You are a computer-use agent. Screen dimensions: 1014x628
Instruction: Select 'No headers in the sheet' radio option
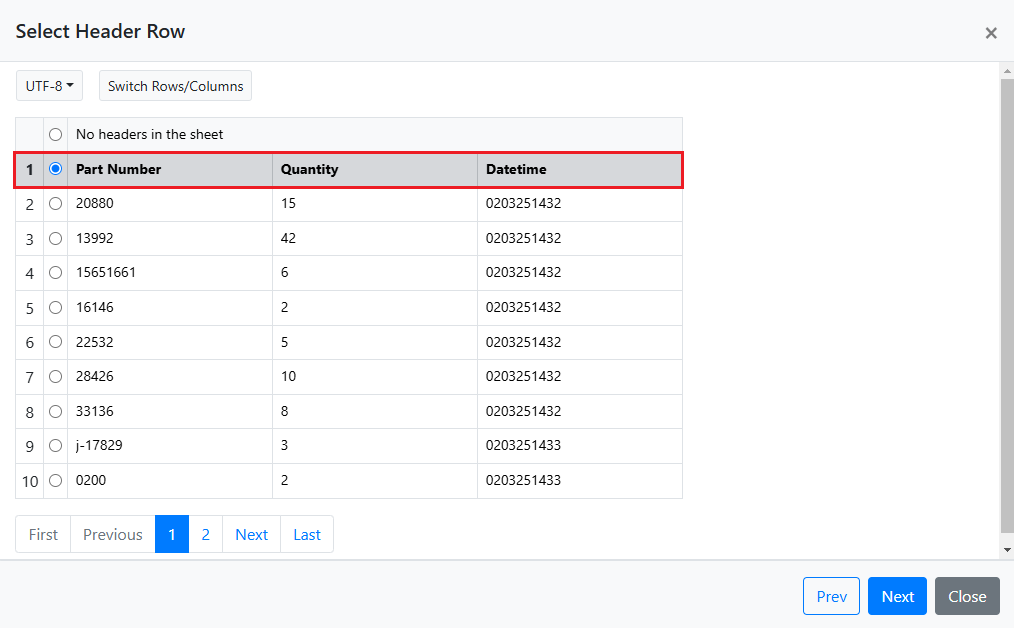coord(56,134)
